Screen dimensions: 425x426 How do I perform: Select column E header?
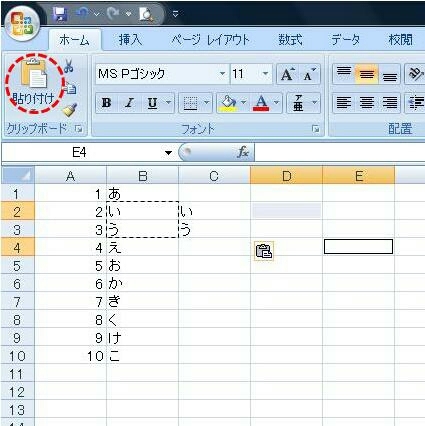pyautogui.click(x=358, y=176)
